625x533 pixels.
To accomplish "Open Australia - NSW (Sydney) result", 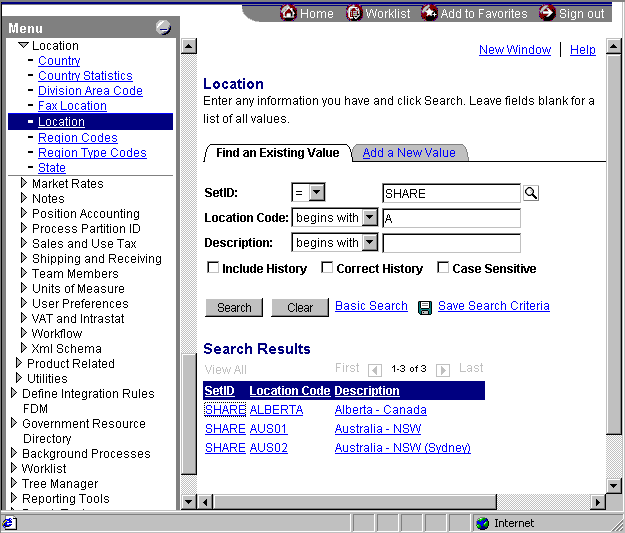I will pos(403,448).
